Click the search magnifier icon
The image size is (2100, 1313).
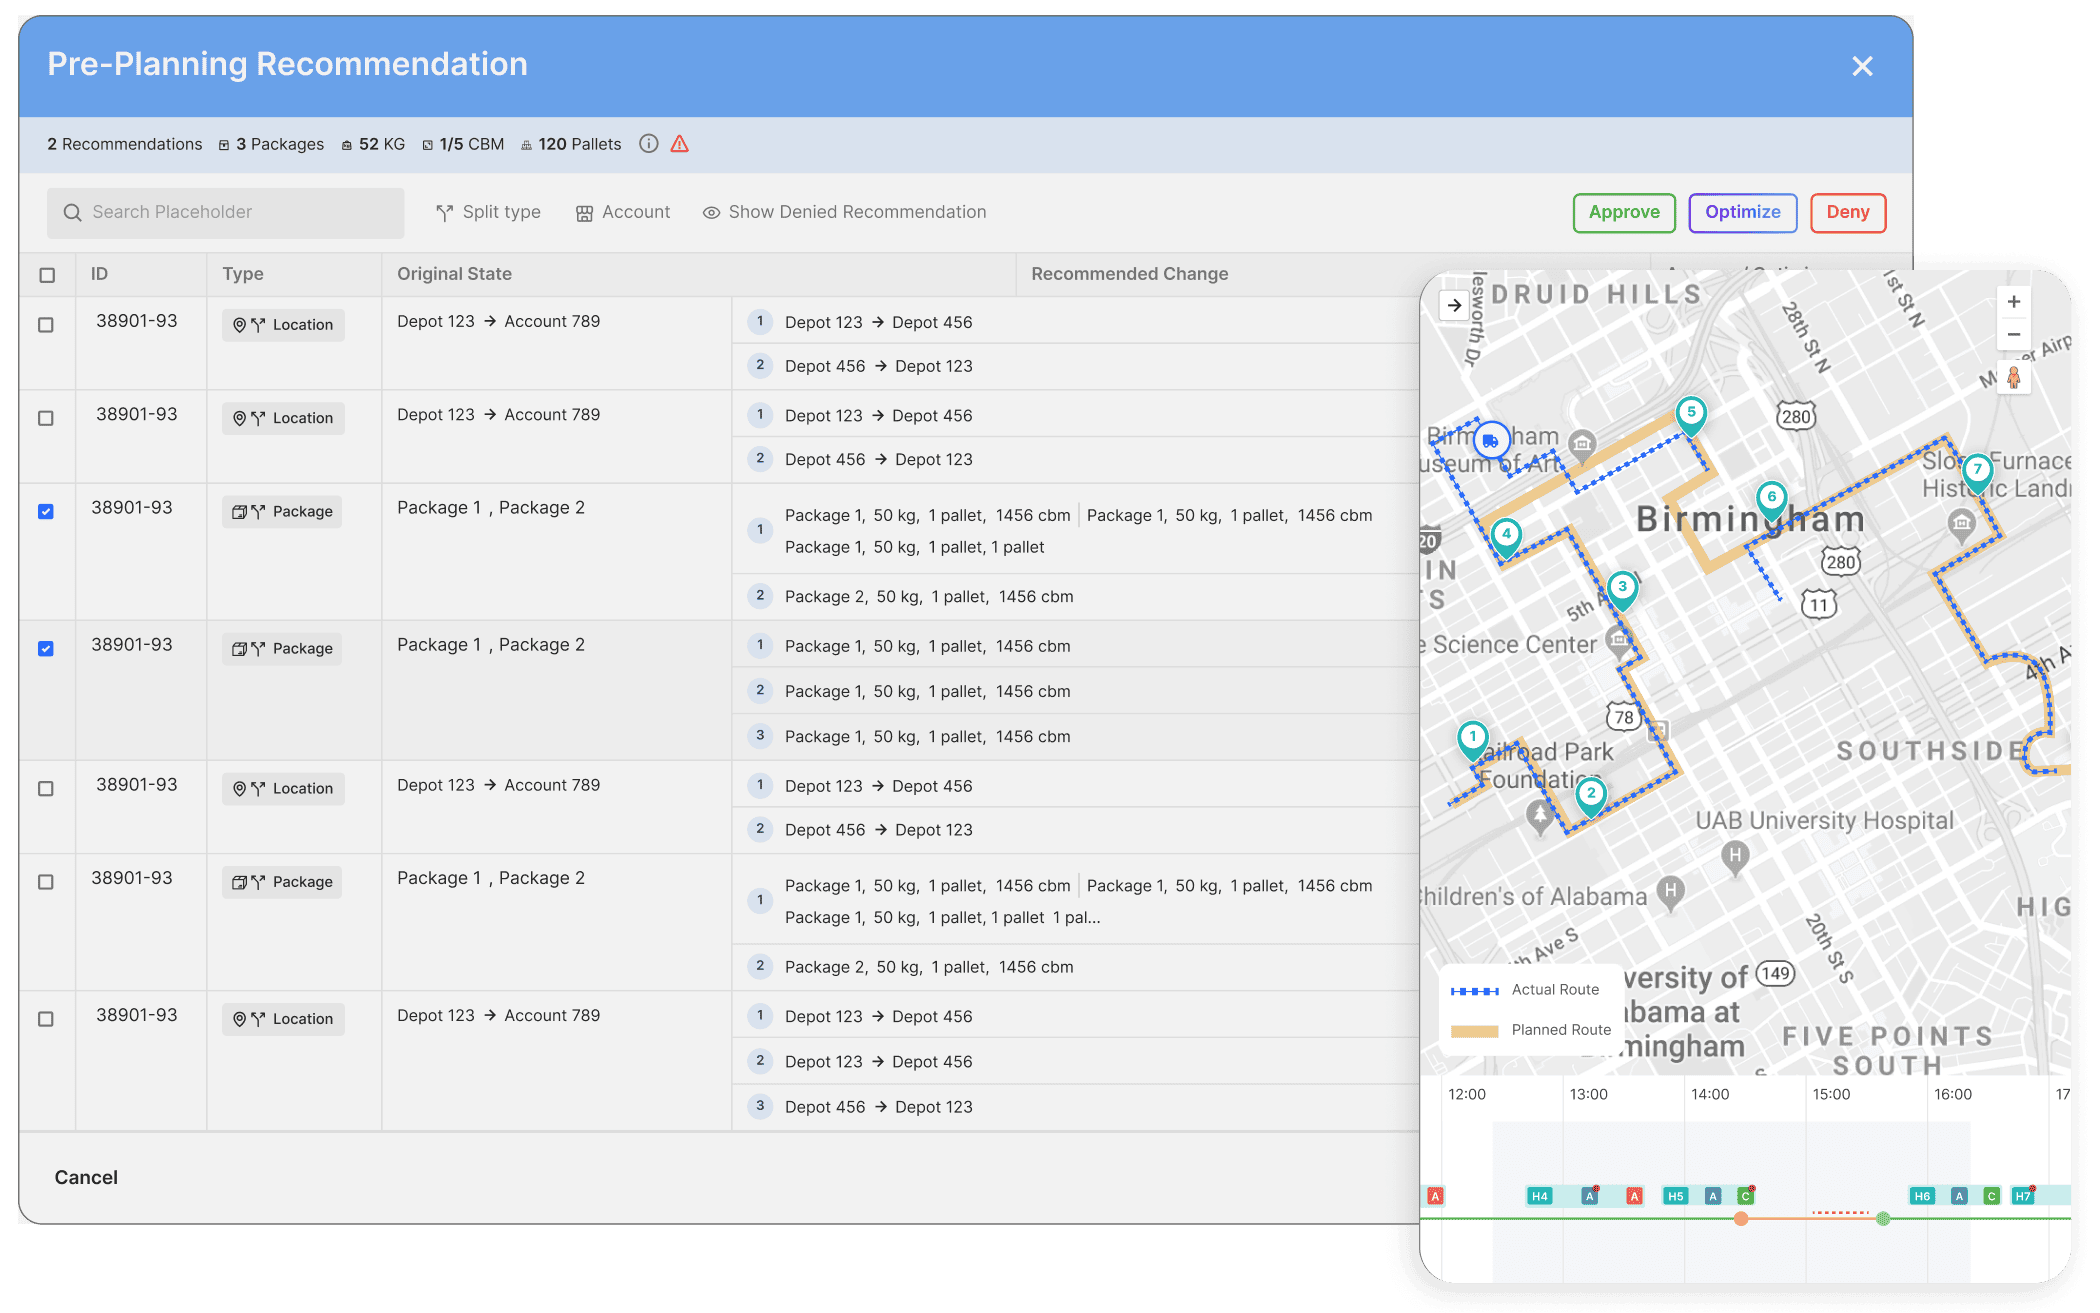72,212
